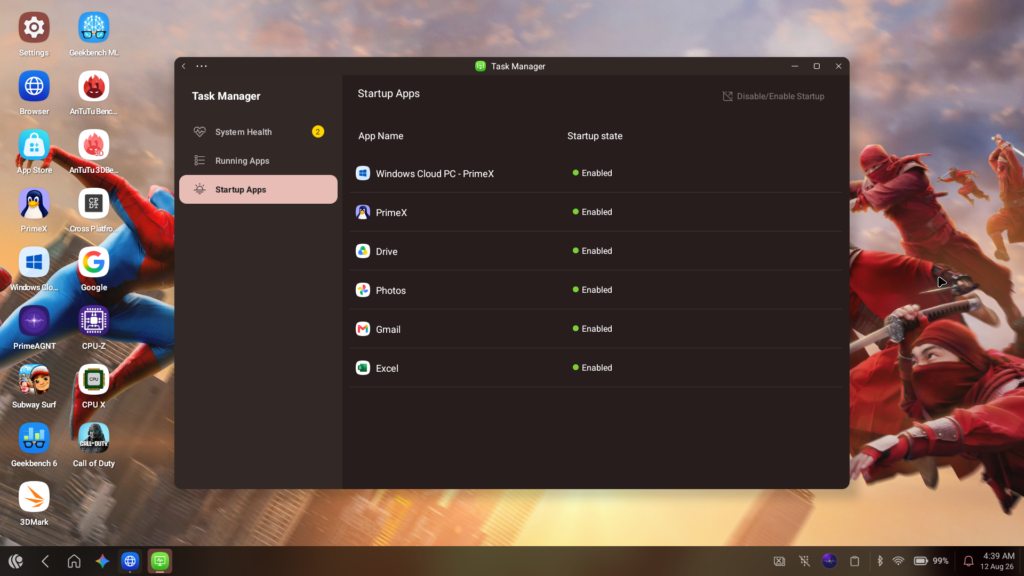Click Enabled state for Drive
The image size is (1024, 576).
[592, 251]
